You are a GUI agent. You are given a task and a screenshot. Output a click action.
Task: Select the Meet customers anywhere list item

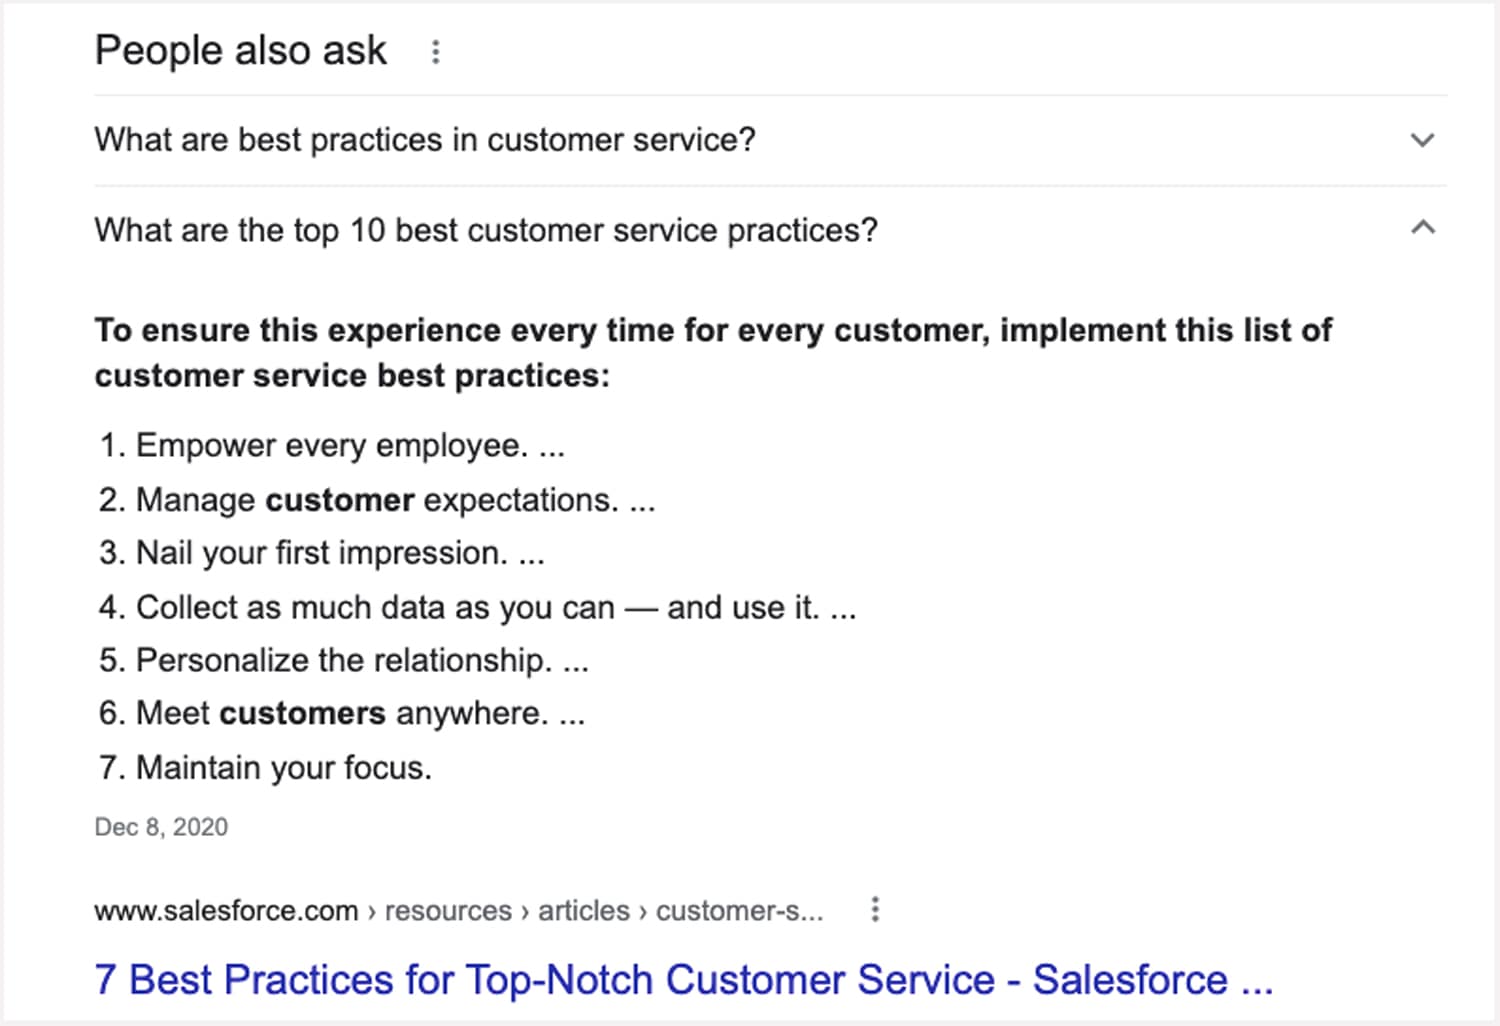click(341, 713)
